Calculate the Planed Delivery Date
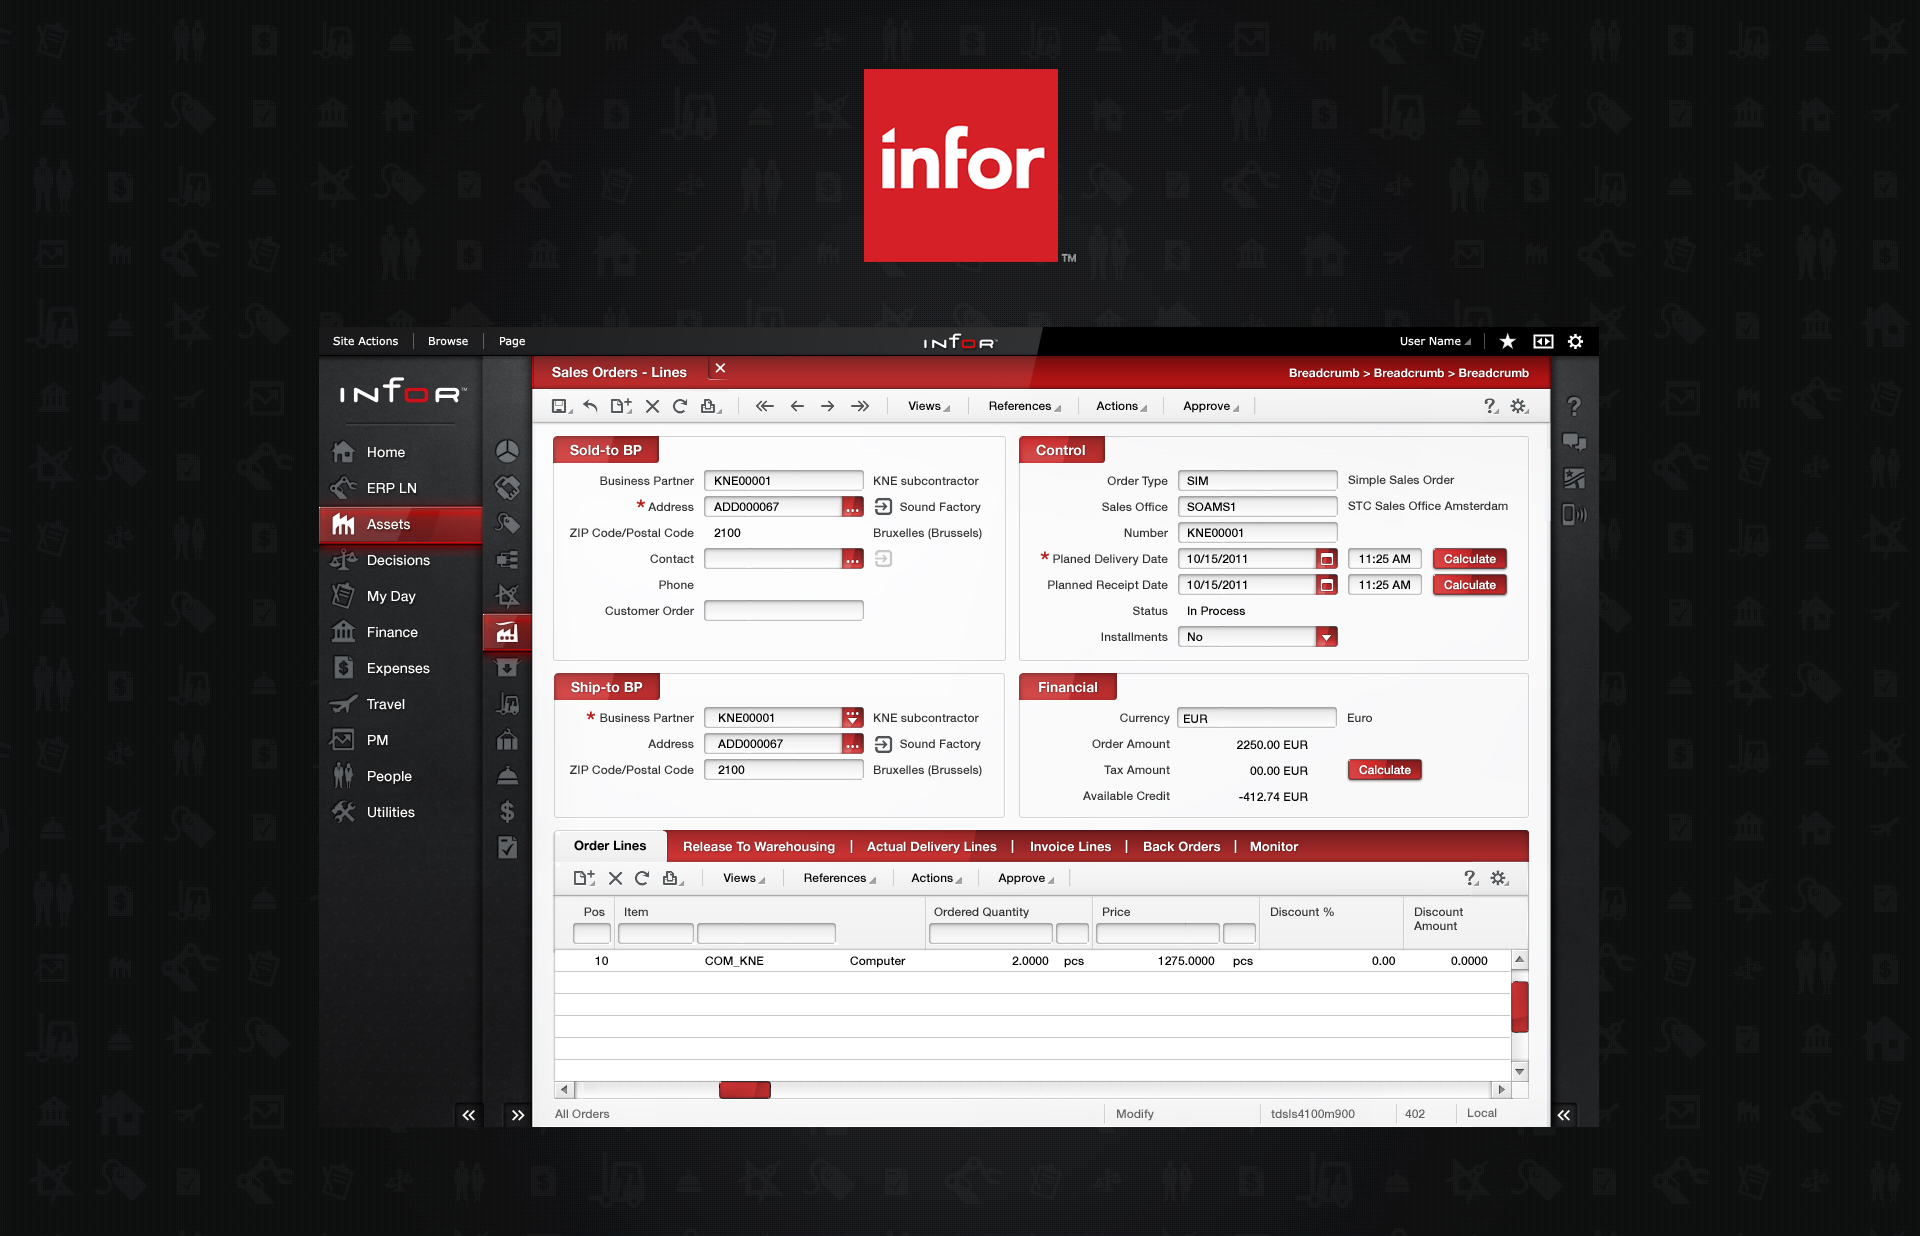Image resolution: width=1920 pixels, height=1236 pixels. (1470, 559)
